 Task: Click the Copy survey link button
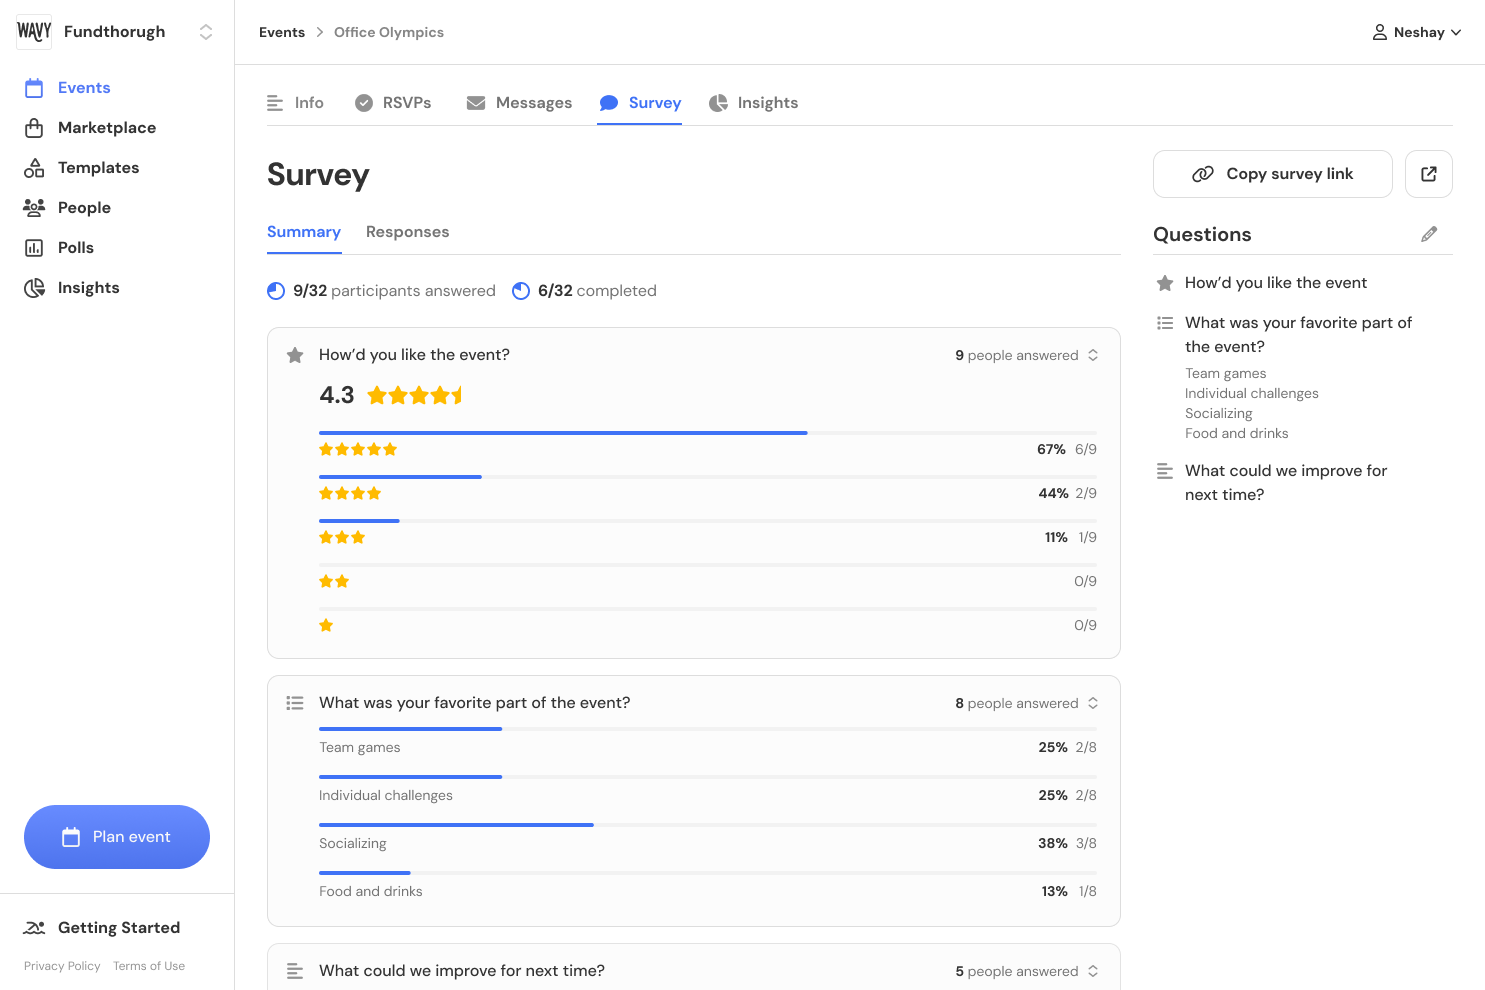point(1273,174)
